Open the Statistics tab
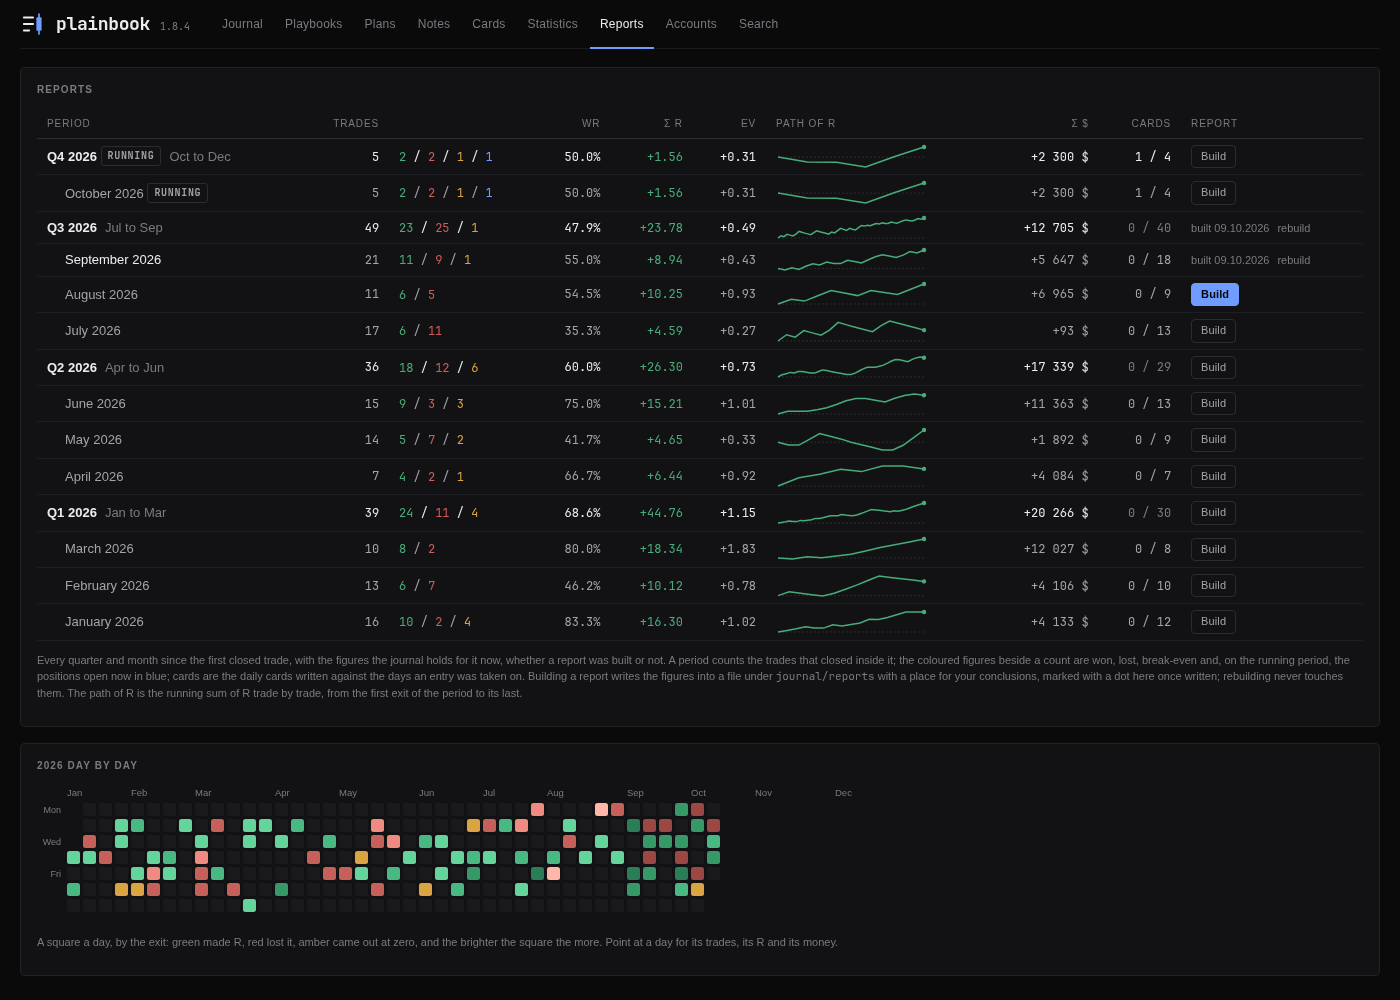 [553, 24]
